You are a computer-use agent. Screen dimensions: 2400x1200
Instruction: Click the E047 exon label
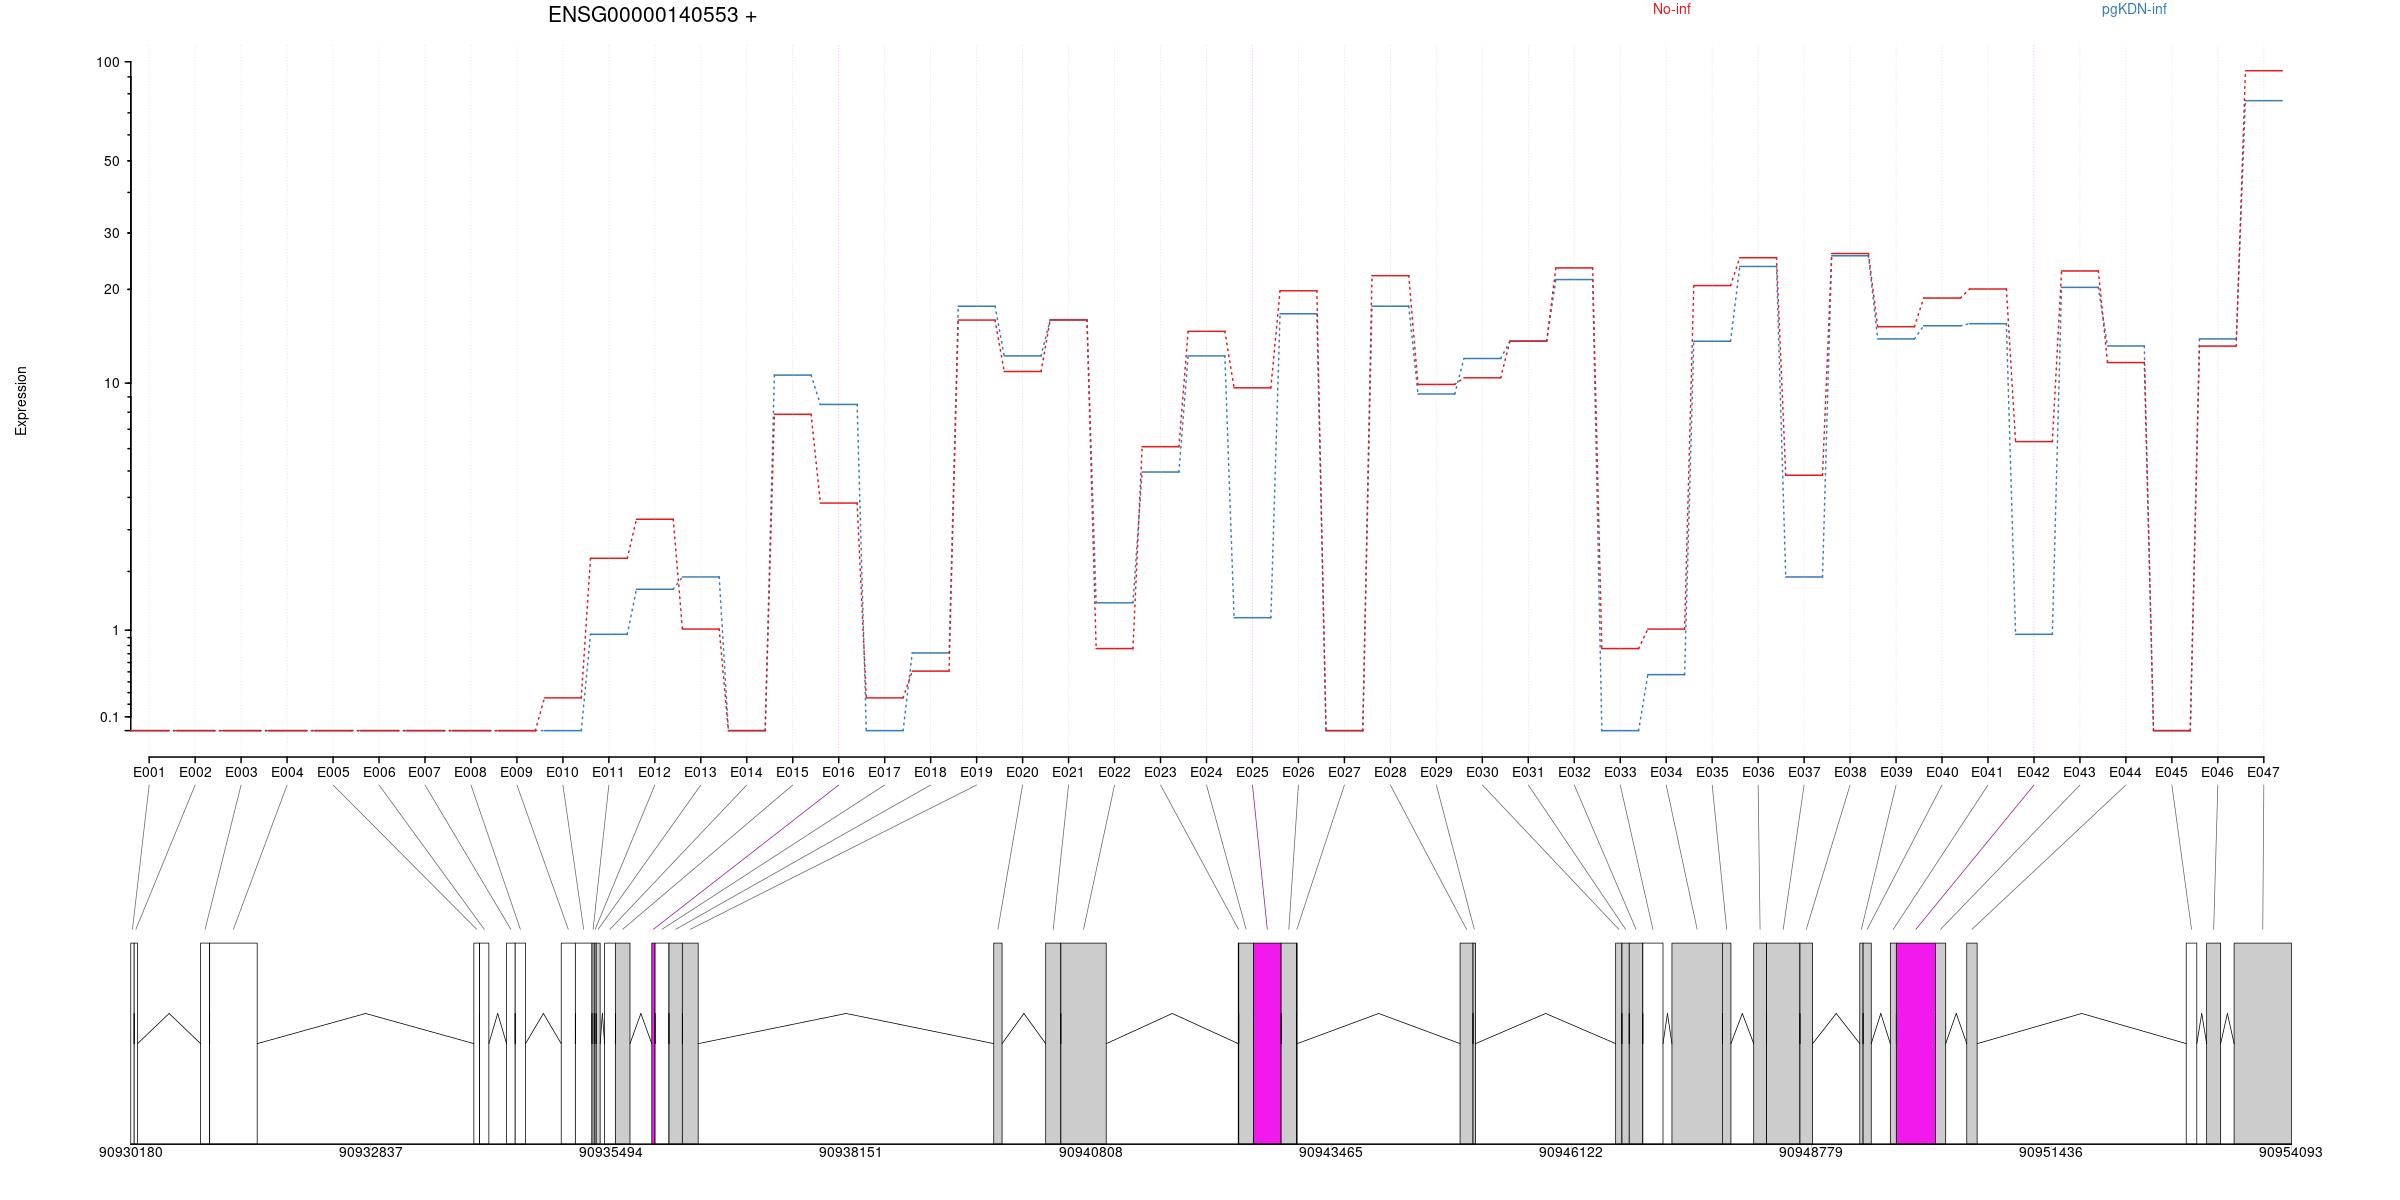(2263, 772)
